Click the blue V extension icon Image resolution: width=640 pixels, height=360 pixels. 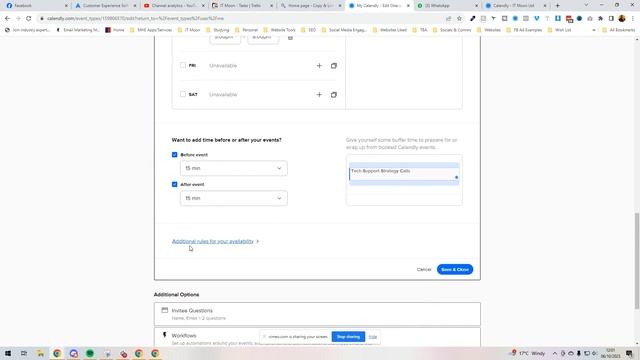pyautogui.click(x=536, y=18)
